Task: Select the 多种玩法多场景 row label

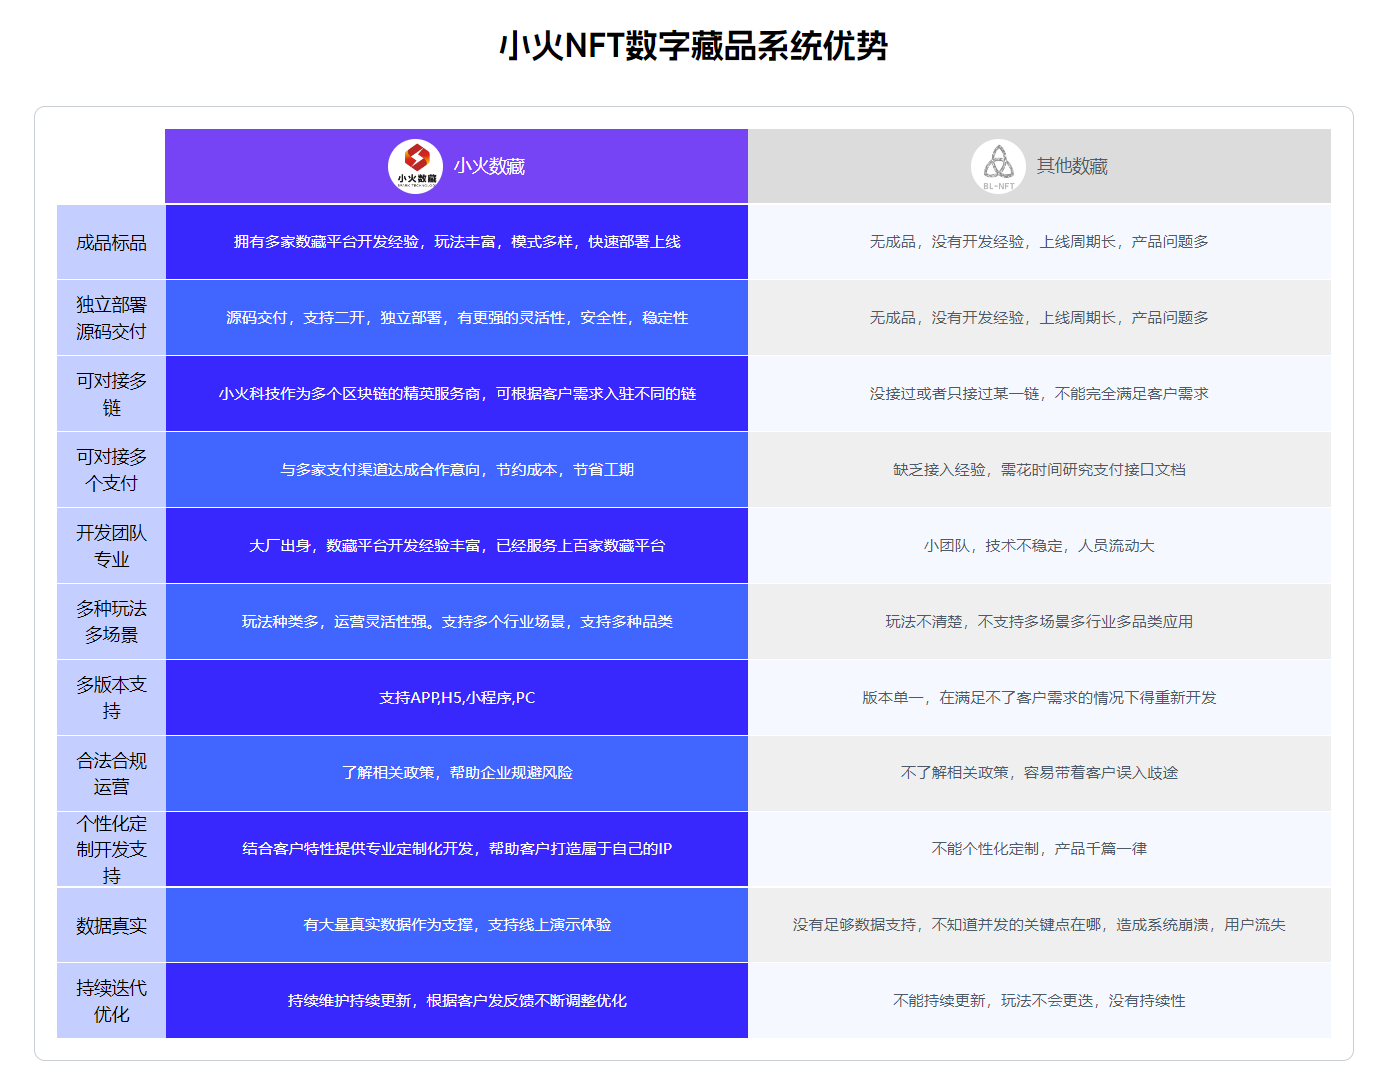Action: pos(111,621)
